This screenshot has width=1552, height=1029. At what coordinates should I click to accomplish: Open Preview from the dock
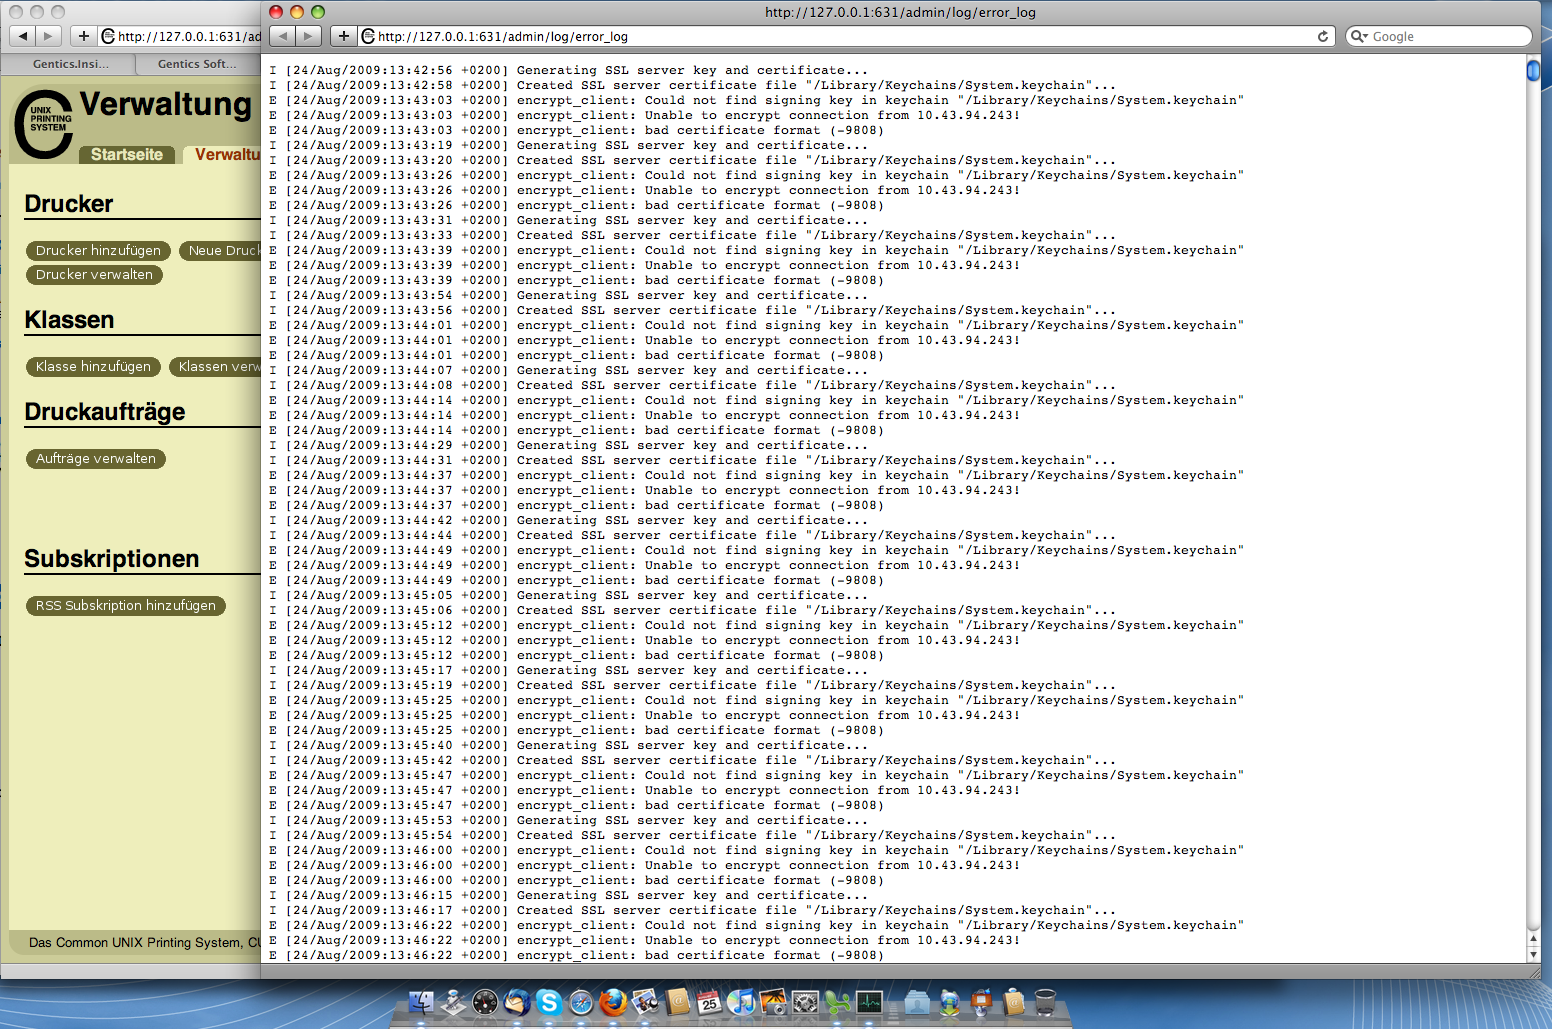pyautogui.click(x=645, y=1002)
